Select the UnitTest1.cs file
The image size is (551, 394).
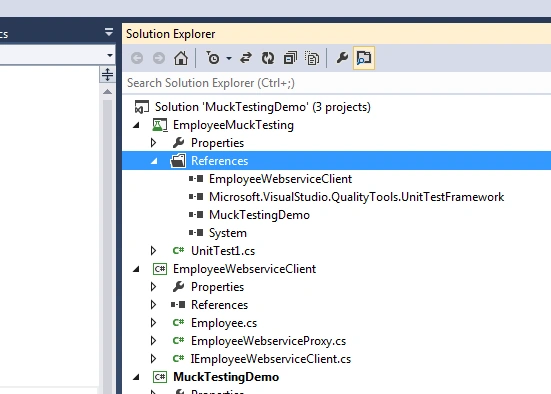pyautogui.click(x=223, y=251)
